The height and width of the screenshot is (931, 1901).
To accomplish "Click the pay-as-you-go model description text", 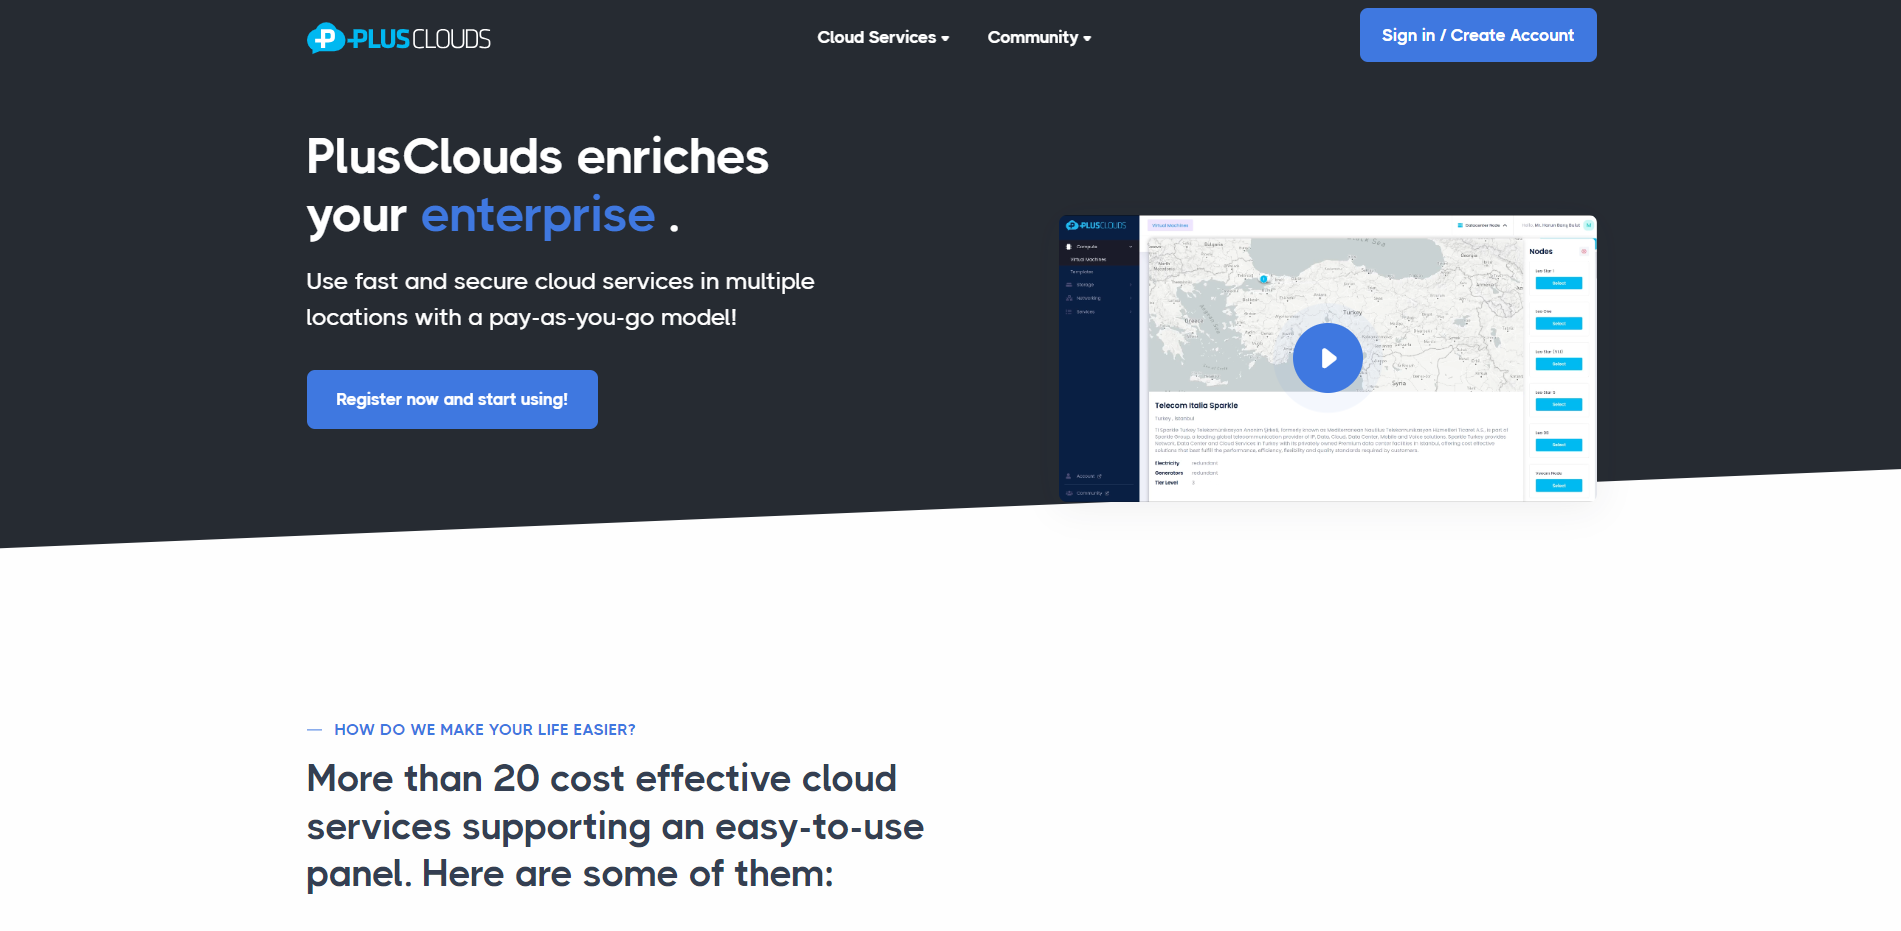I will pos(560,299).
